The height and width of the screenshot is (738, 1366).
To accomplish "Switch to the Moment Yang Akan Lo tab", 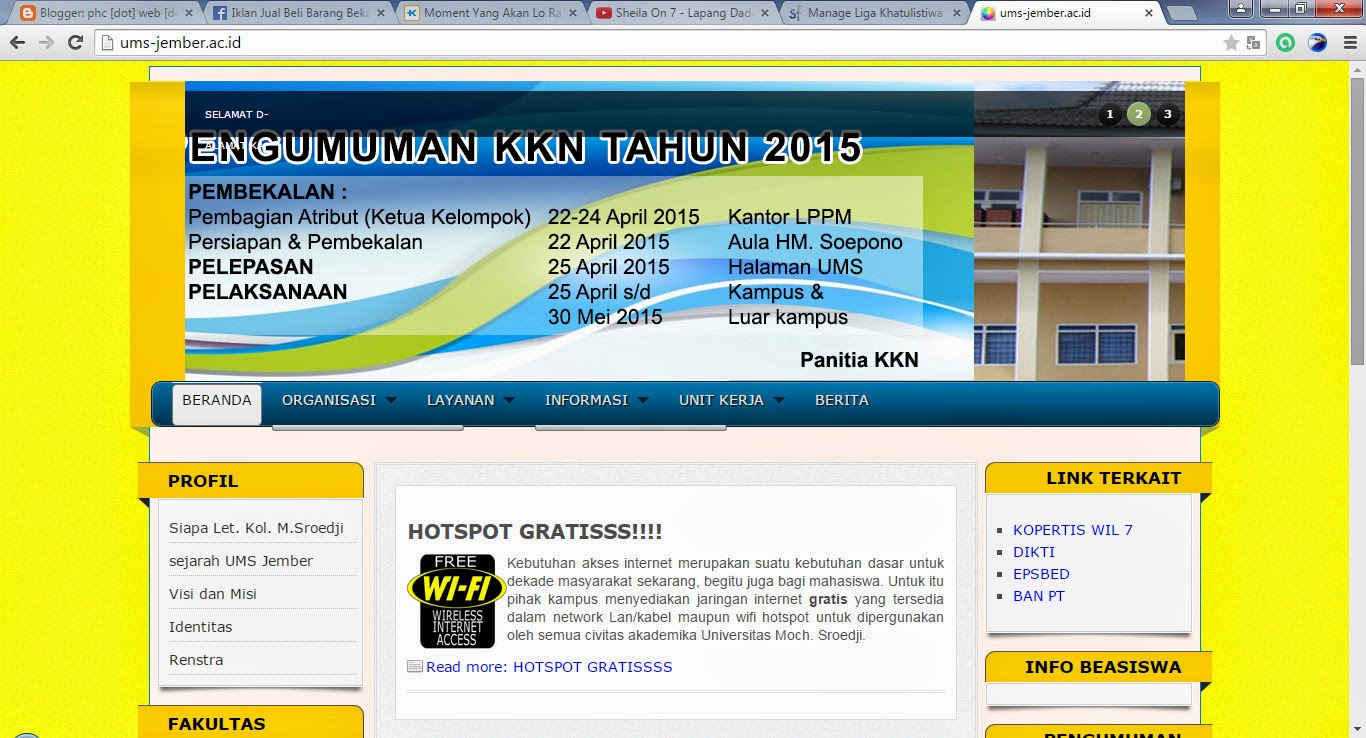I will [x=488, y=14].
